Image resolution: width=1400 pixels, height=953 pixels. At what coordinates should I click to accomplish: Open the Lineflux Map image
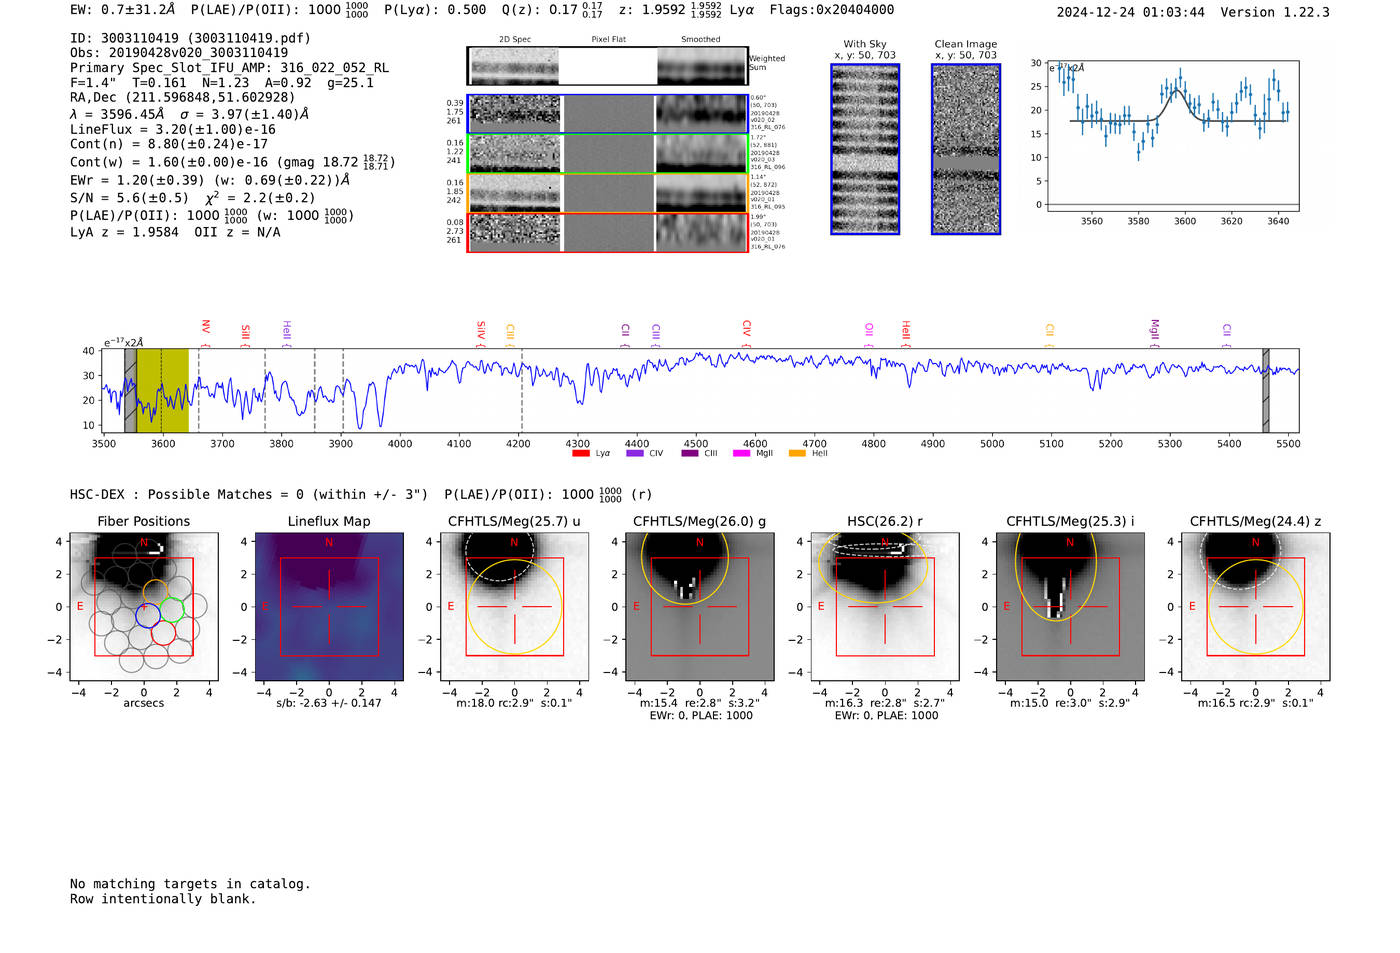coord(329,606)
